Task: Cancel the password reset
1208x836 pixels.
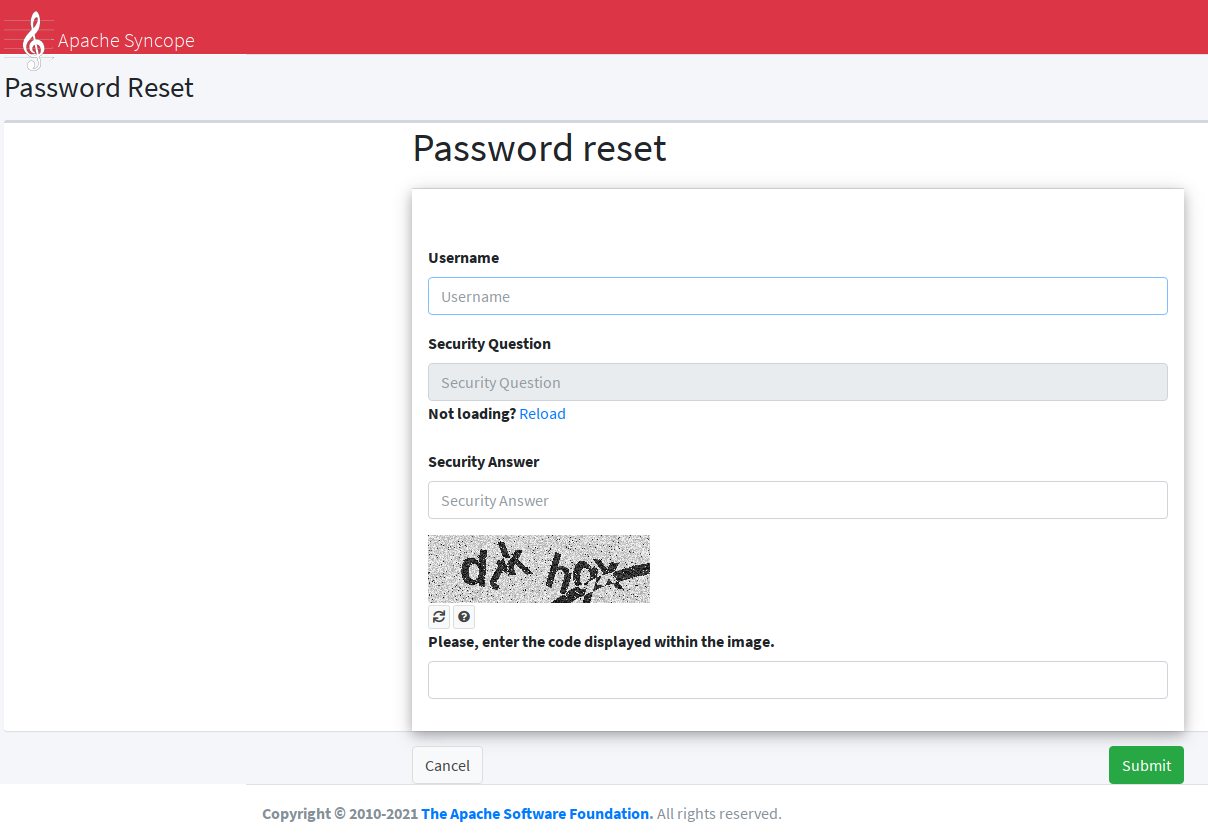Action: coord(447,765)
